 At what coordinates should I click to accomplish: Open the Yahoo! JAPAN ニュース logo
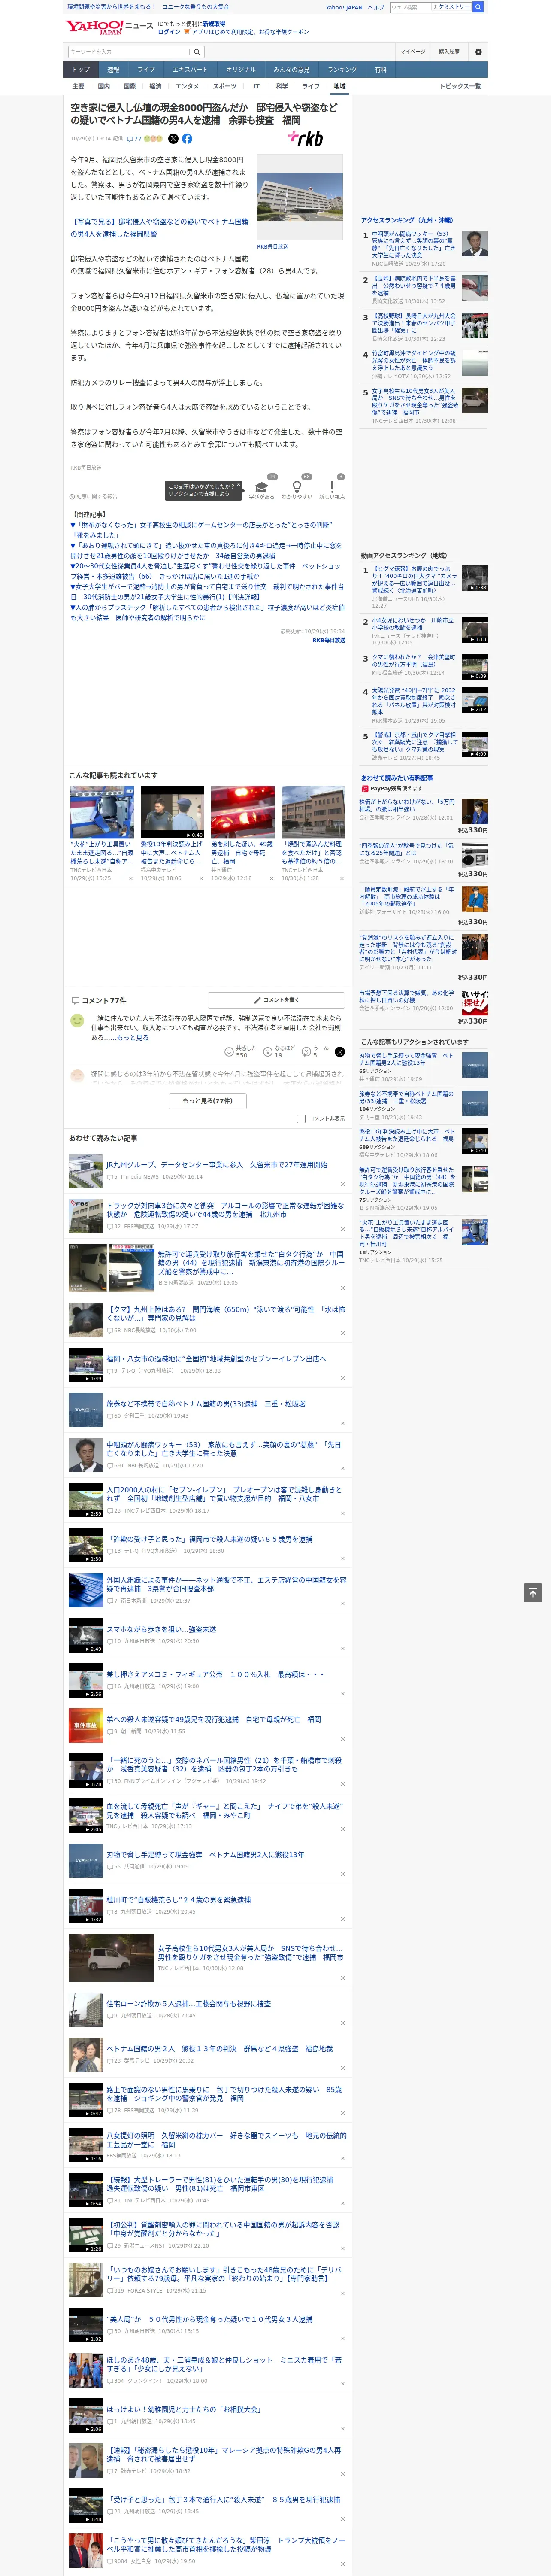click(x=109, y=27)
